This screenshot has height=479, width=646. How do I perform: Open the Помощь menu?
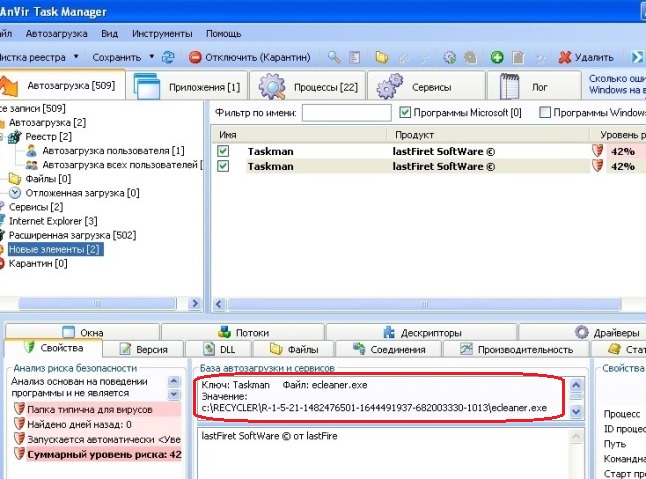(224, 34)
